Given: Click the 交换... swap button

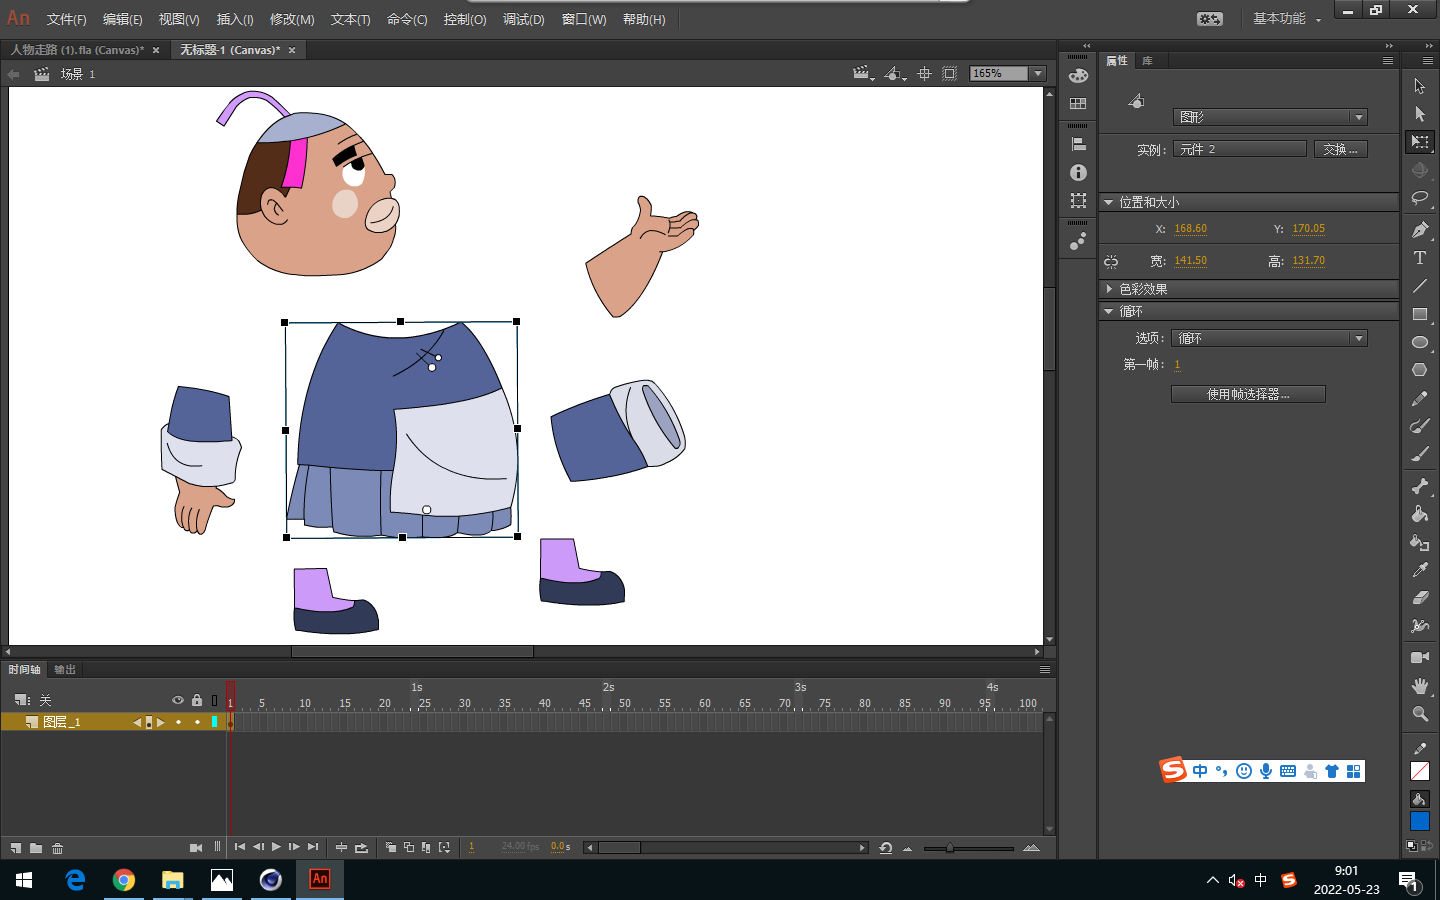Looking at the screenshot, I should [x=1340, y=149].
